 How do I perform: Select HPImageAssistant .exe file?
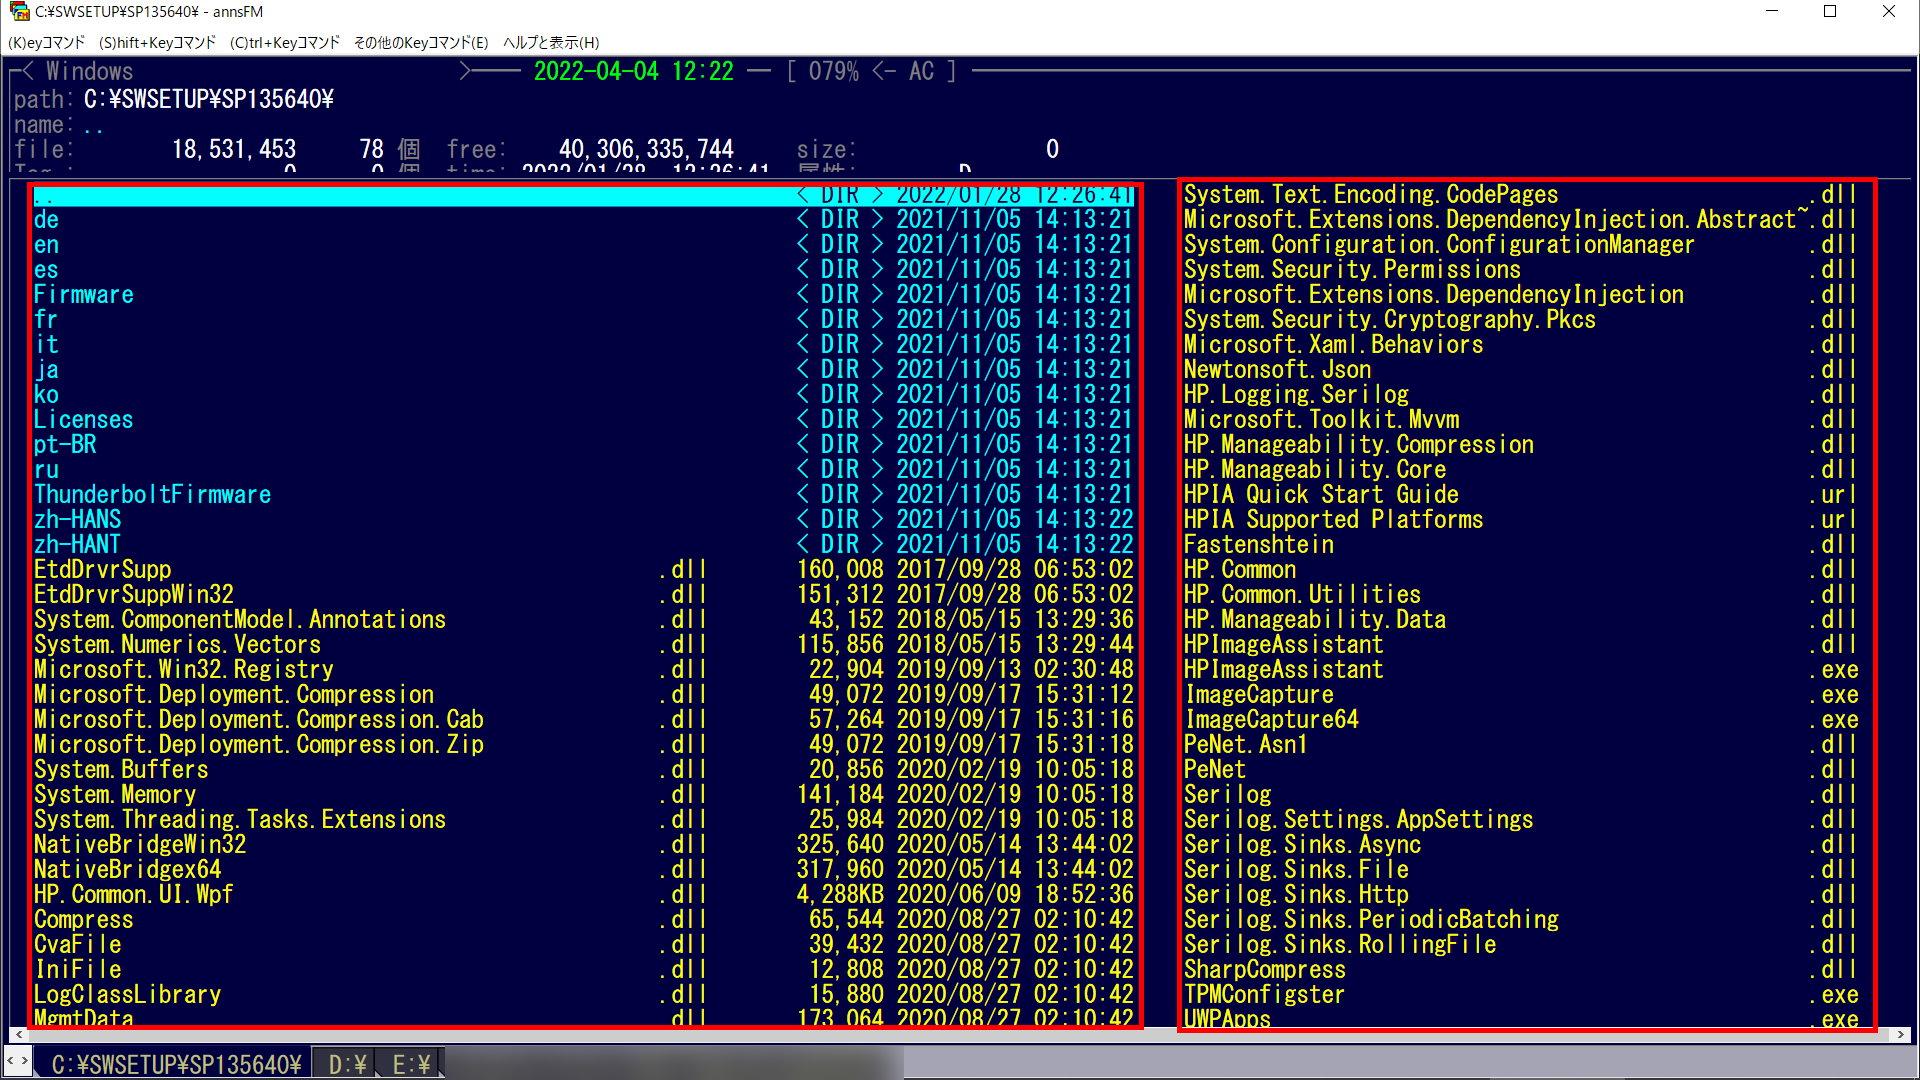tap(1283, 670)
